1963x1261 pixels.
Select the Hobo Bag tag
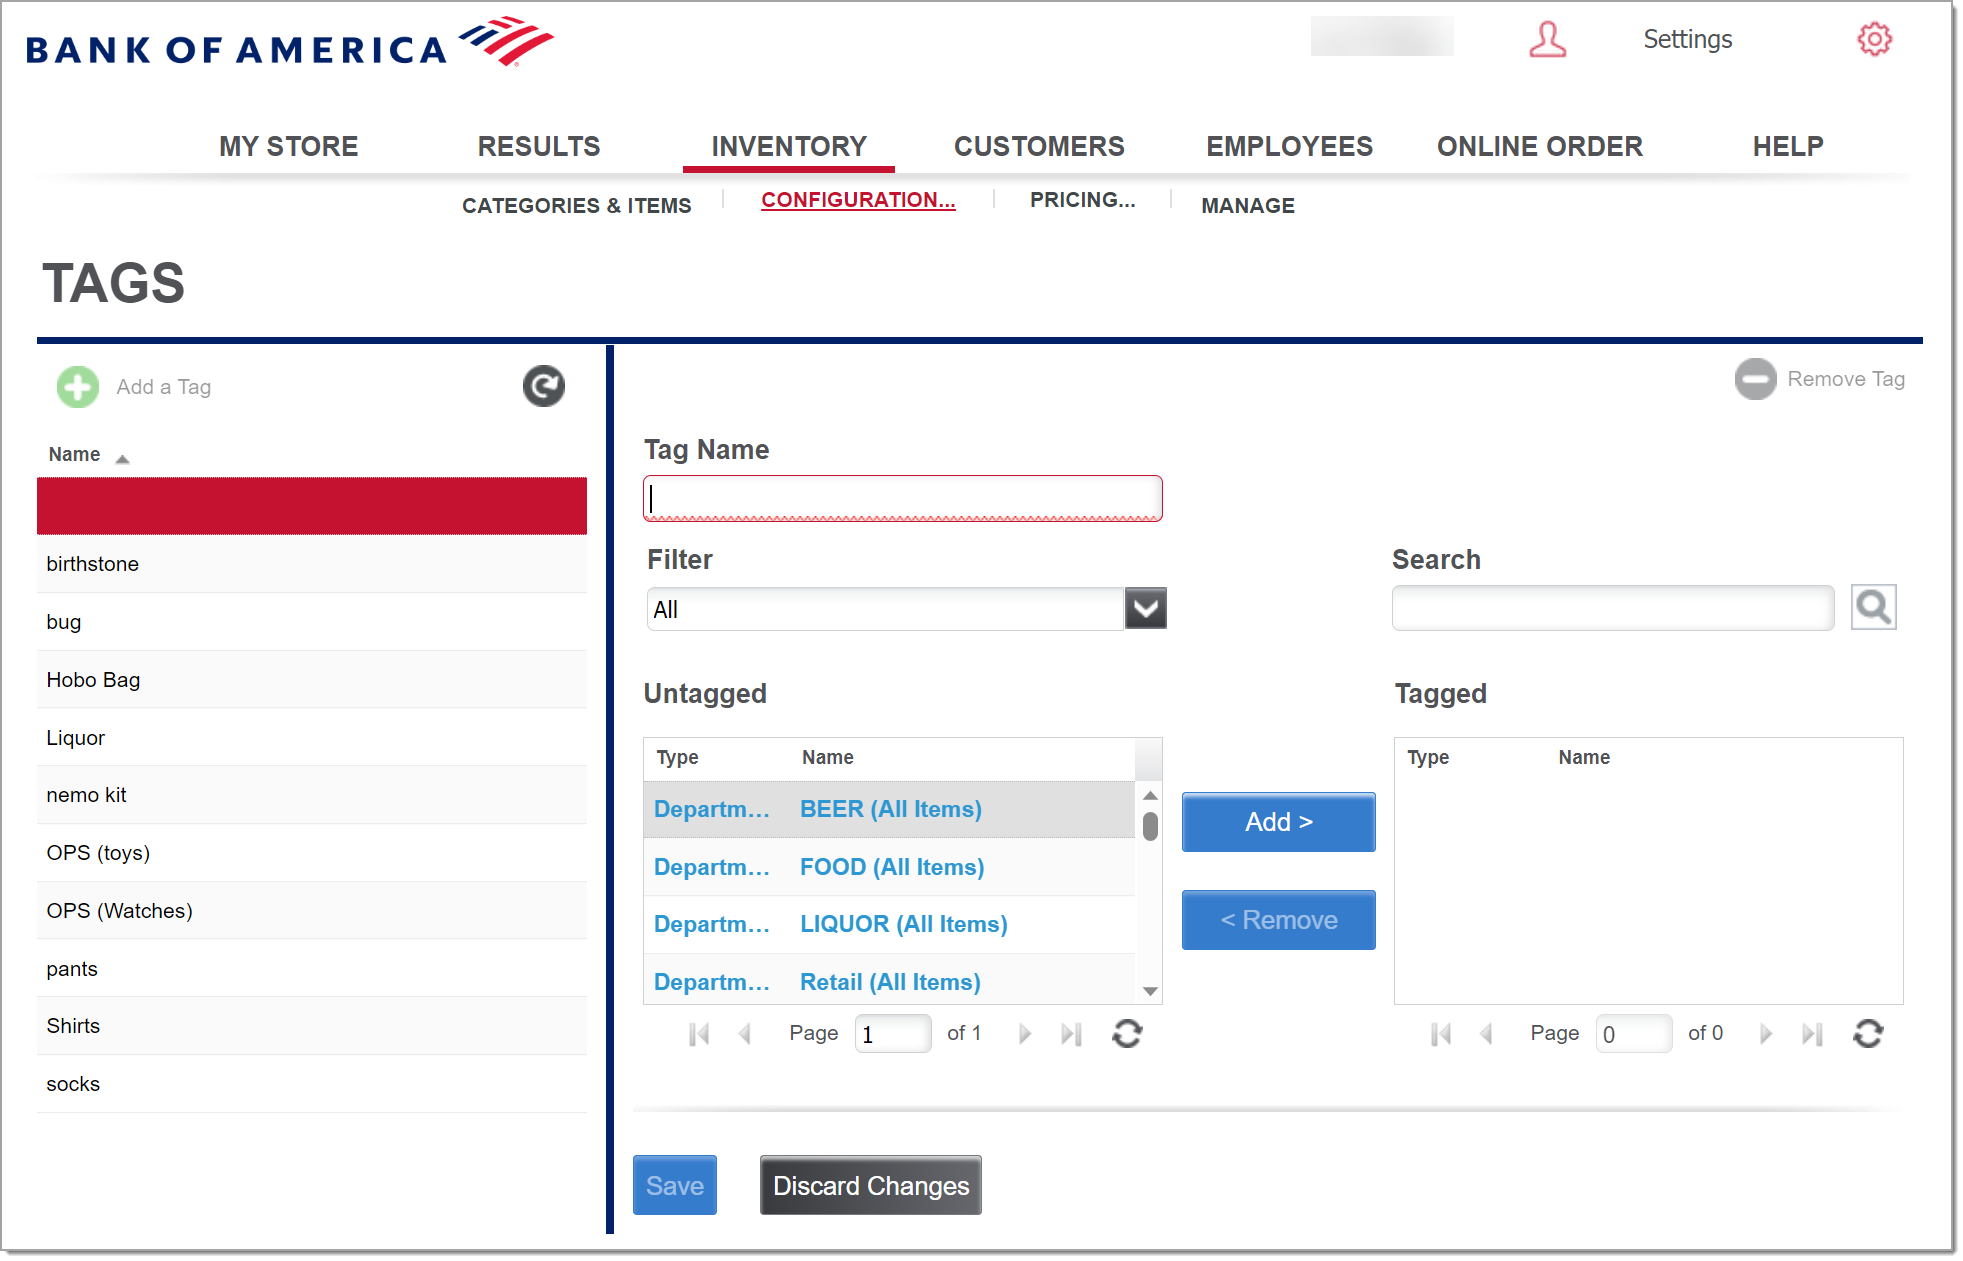click(312, 680)
